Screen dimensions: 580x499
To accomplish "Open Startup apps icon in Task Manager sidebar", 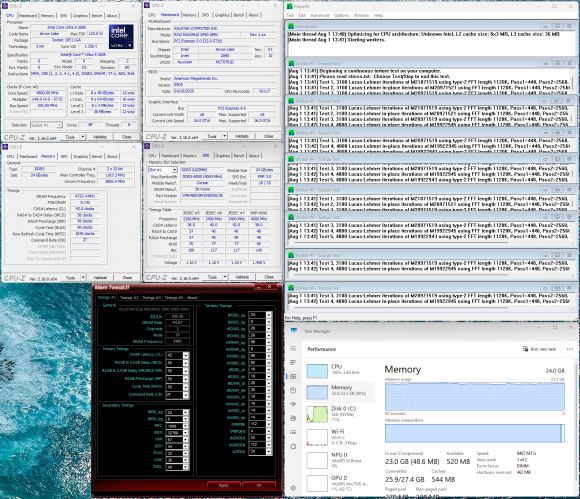I will [x=293, y=404].
